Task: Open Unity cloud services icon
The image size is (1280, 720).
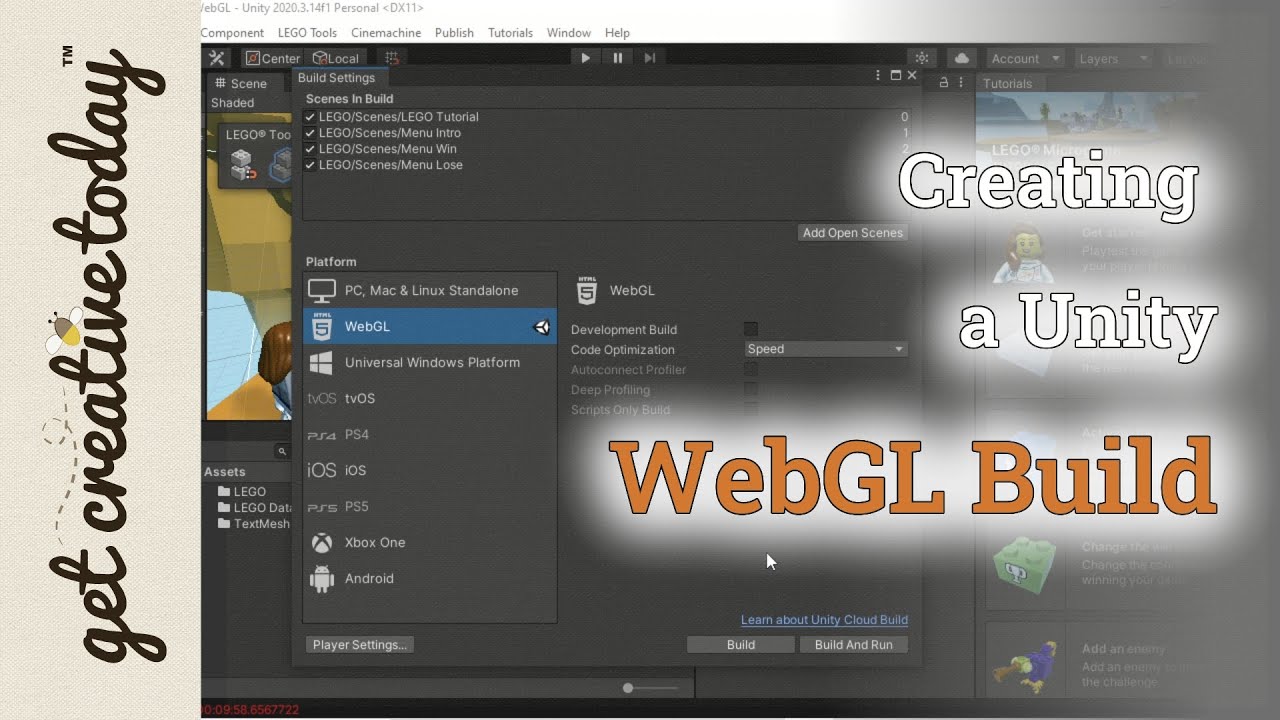Action: [x=961, y=58]
